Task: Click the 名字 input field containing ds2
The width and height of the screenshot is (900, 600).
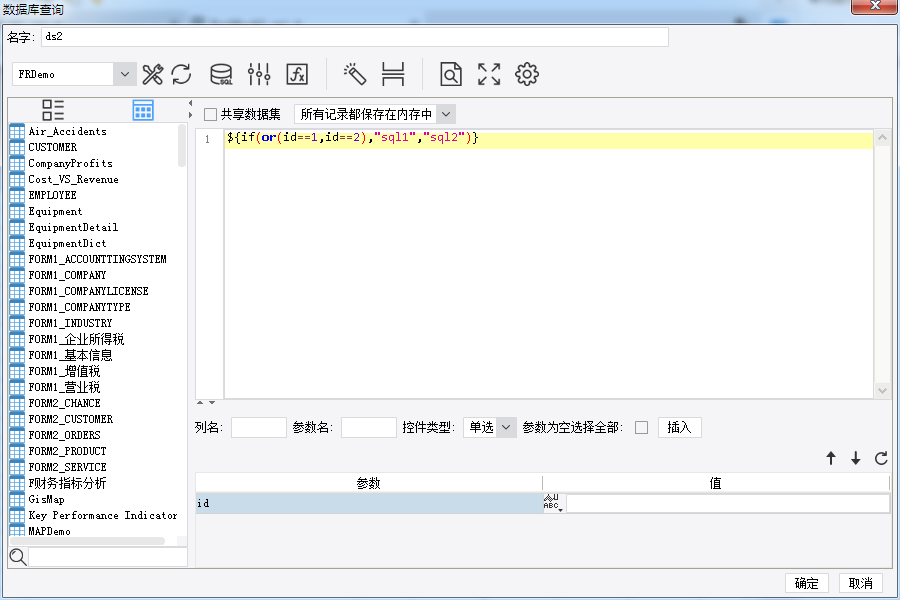Action: [x=355, y=37]
